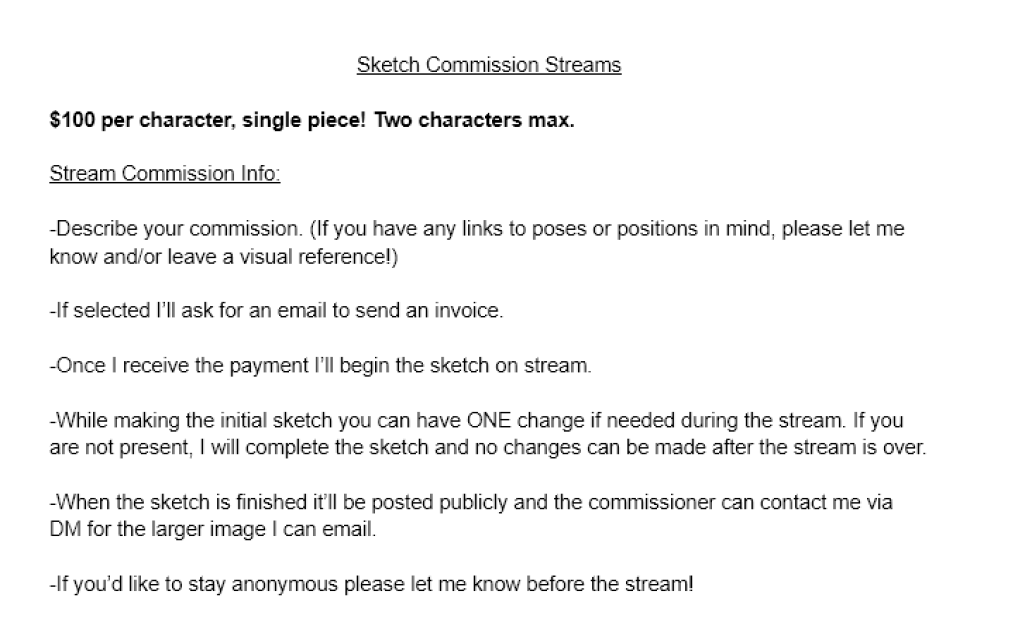Click the stay anonymous line
The width and height of the screenshot is (1032, 639).
pos(372,584)
